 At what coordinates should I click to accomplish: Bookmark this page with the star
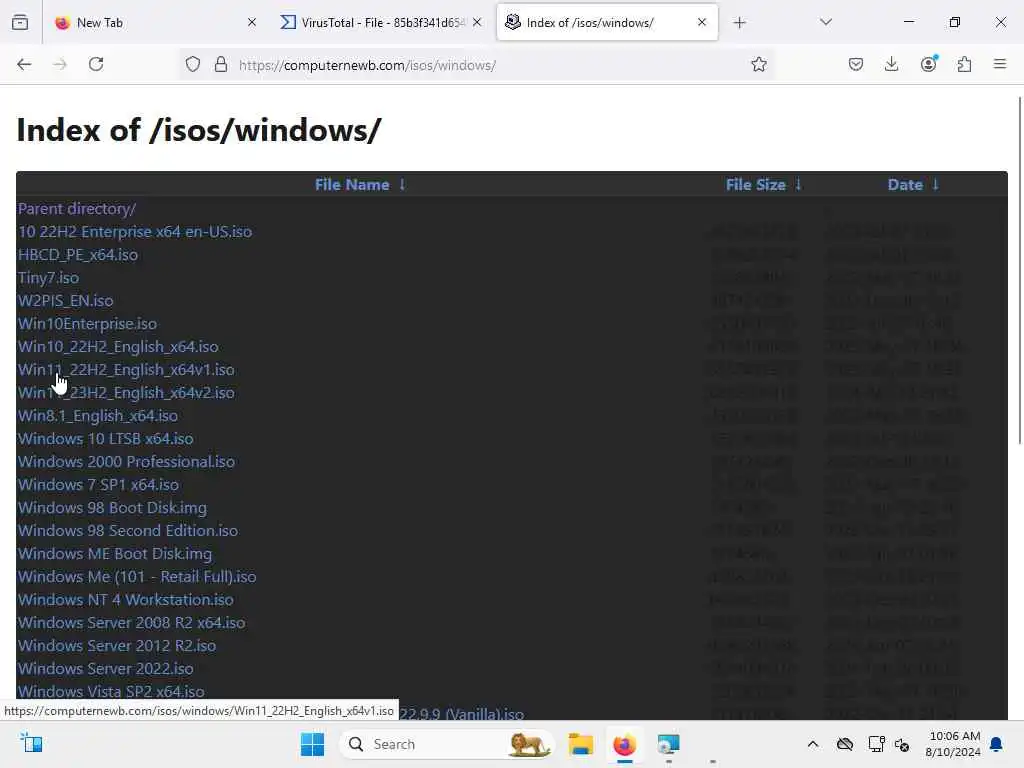758,64
